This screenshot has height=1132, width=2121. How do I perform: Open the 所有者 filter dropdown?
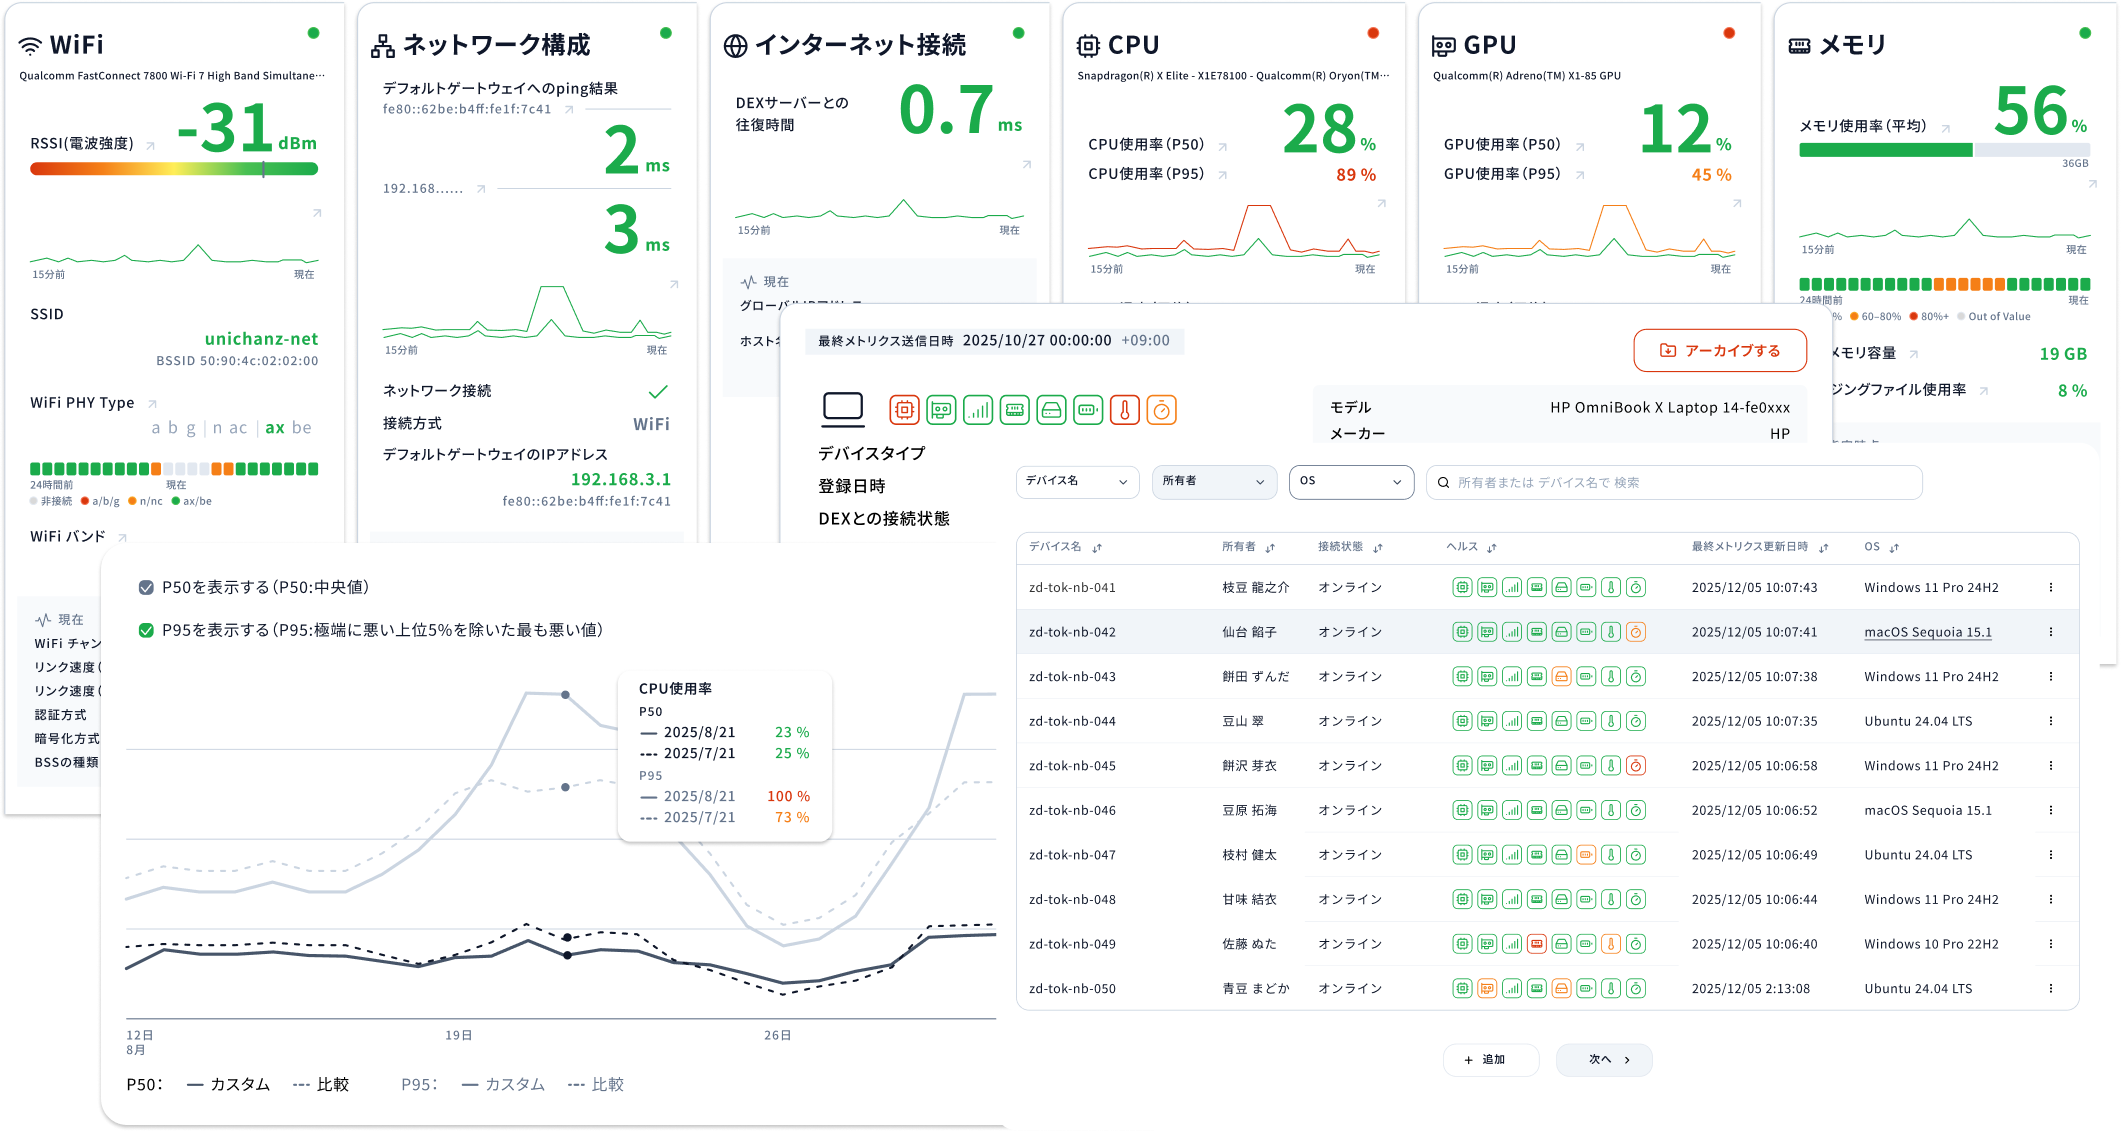pos(1213,482)
